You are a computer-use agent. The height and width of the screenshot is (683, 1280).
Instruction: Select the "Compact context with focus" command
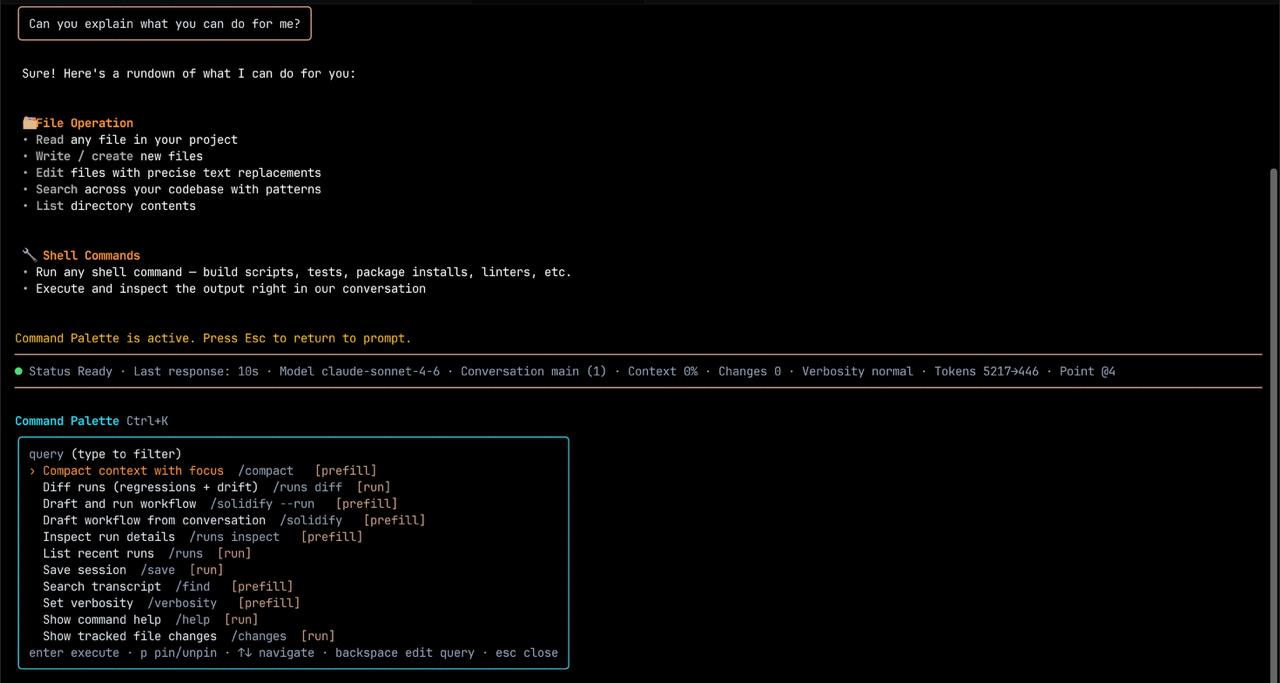133,470
